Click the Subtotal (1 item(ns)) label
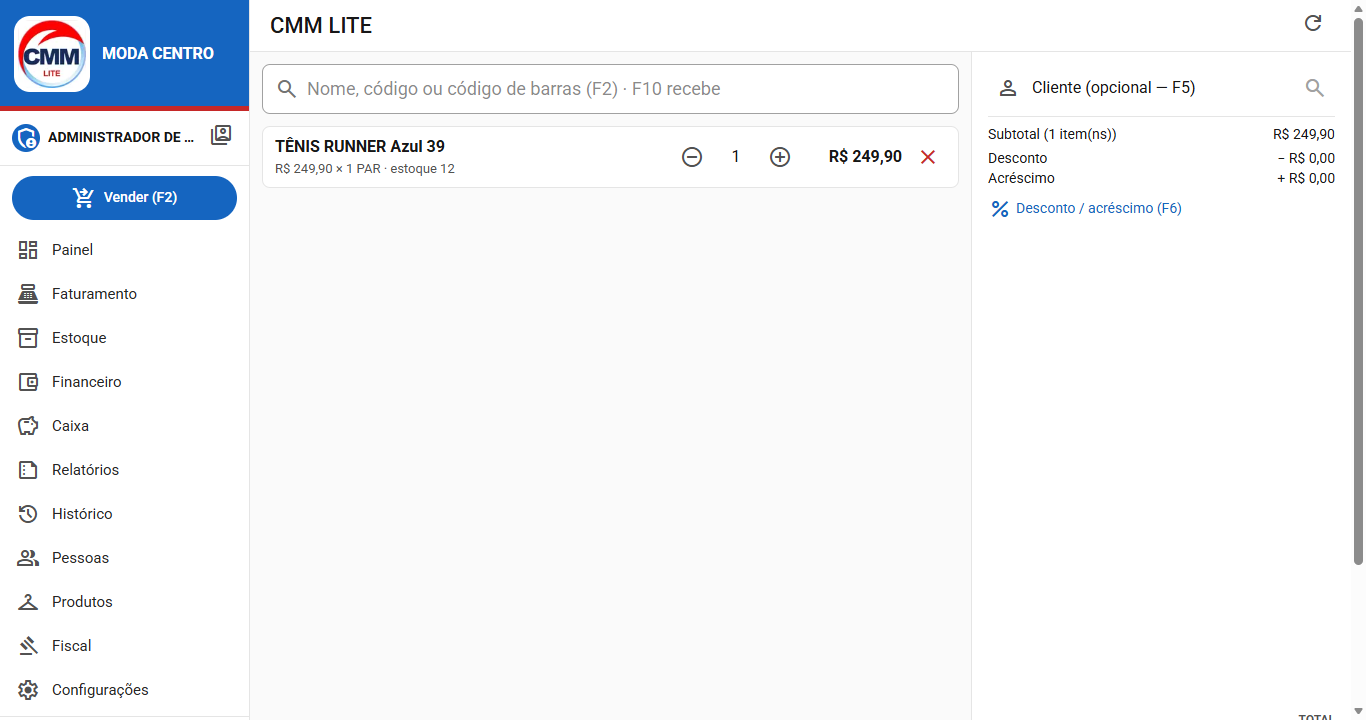The height and width of the screenshot is (720, 1366). (1052, 134)
